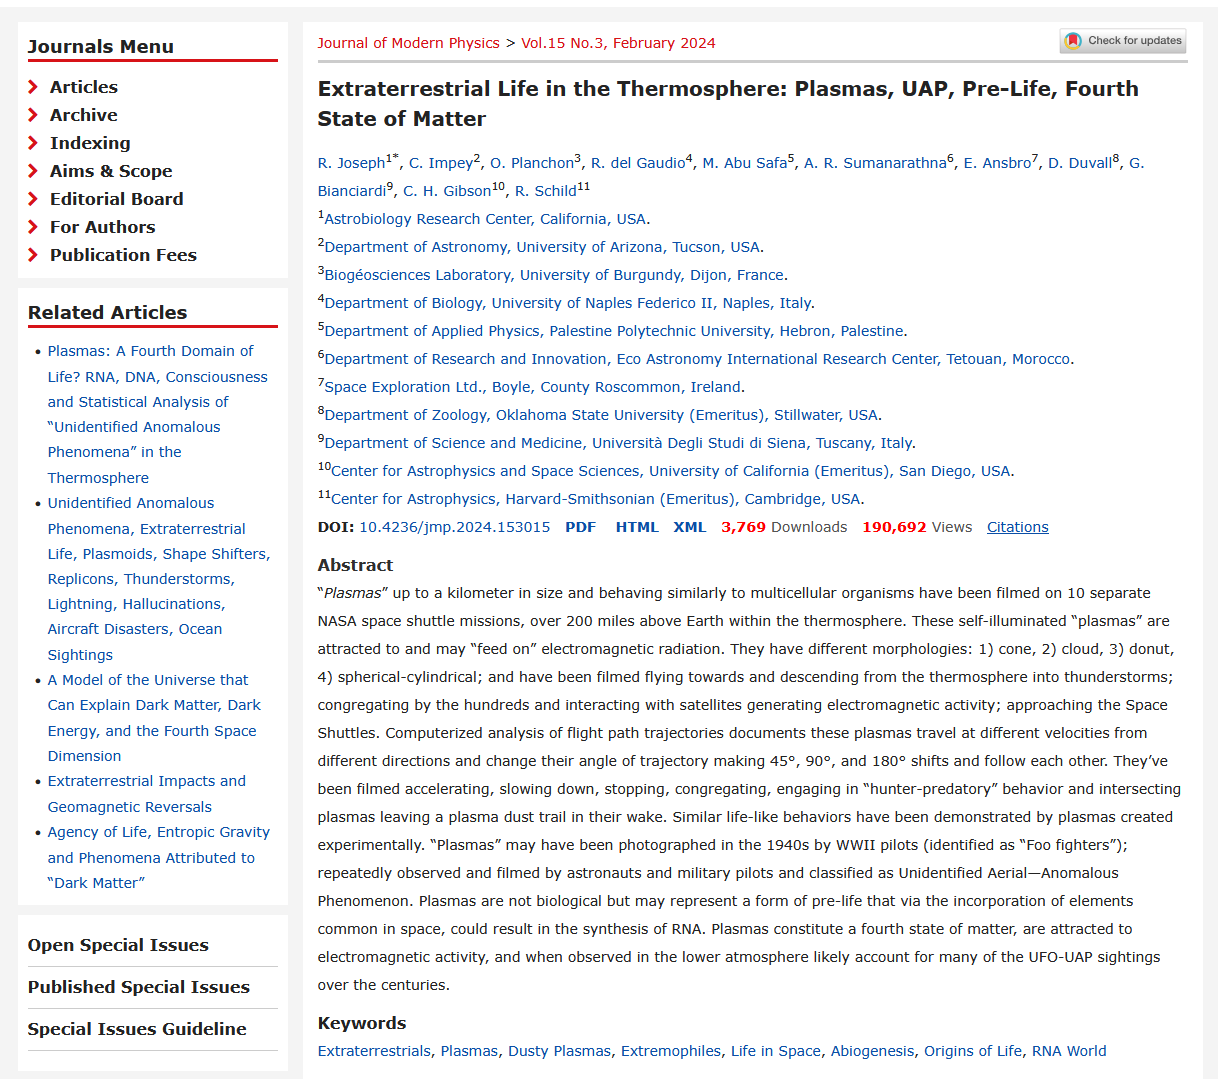Screen dimensions: 1218x1079
Task: Download the PDF version
Action: pos(580,527)
